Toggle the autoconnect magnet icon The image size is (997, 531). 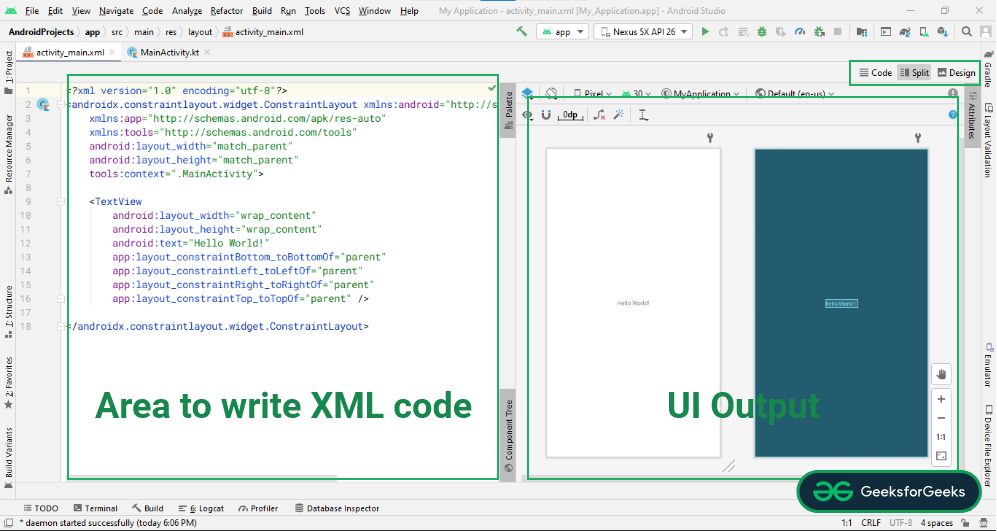546,115
